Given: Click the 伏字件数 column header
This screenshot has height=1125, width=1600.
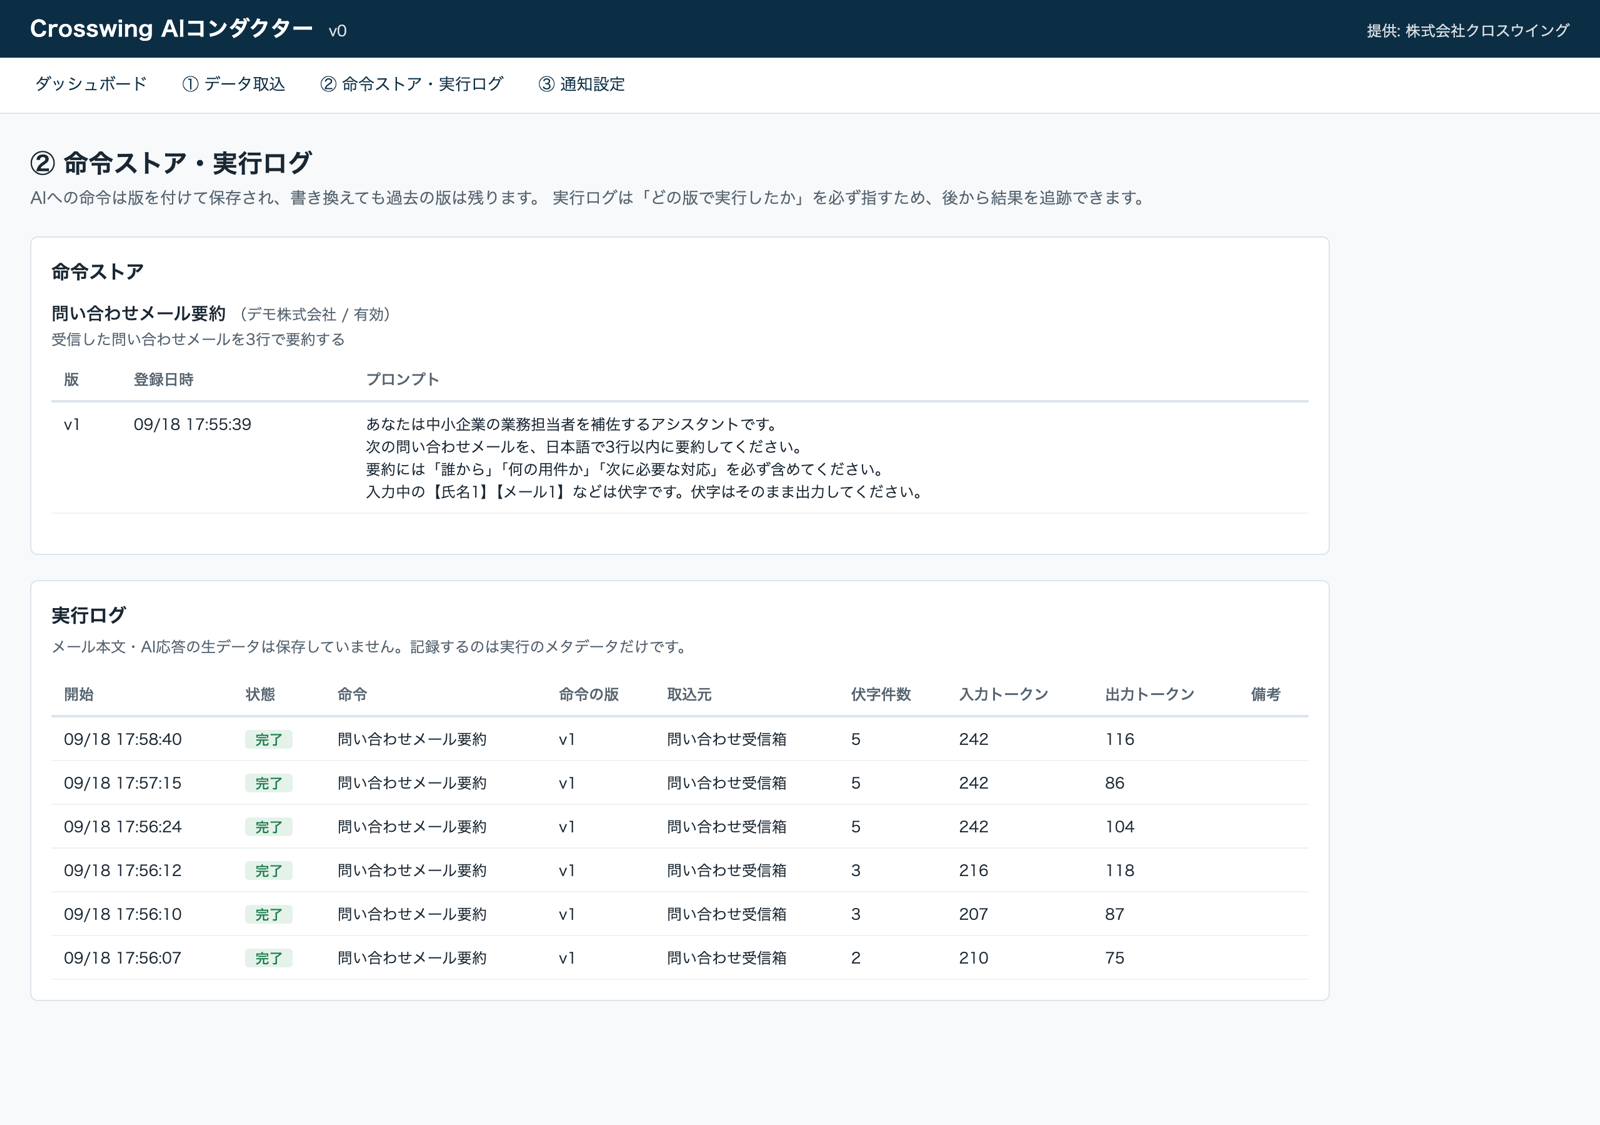Looking at the screenshot, I should (880, 695).
